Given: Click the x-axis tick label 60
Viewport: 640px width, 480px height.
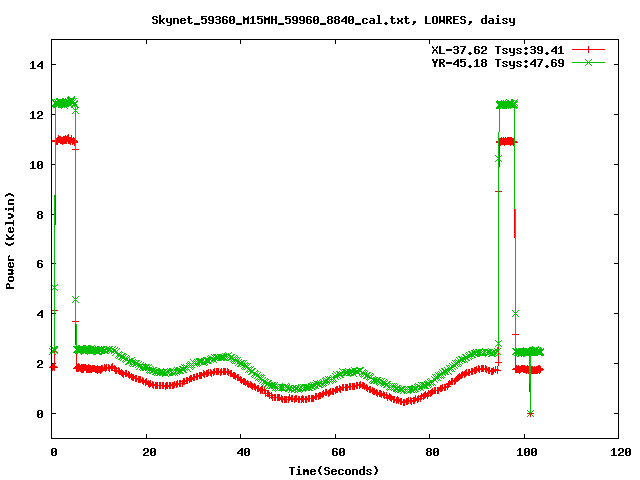Looking at the screenshot, I should (x=338, y=452).
